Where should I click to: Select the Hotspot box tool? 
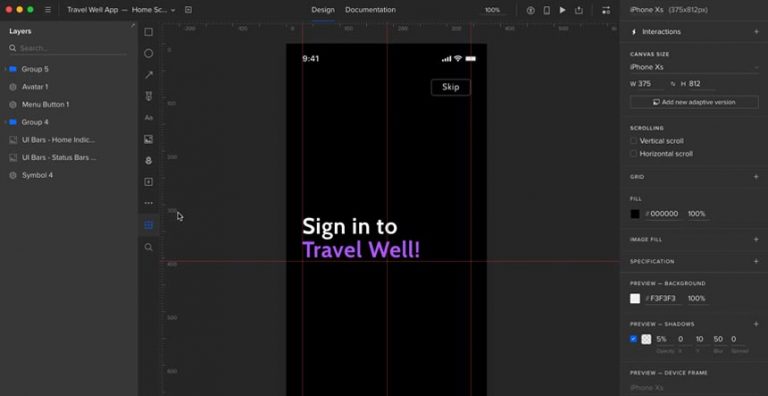148,182
